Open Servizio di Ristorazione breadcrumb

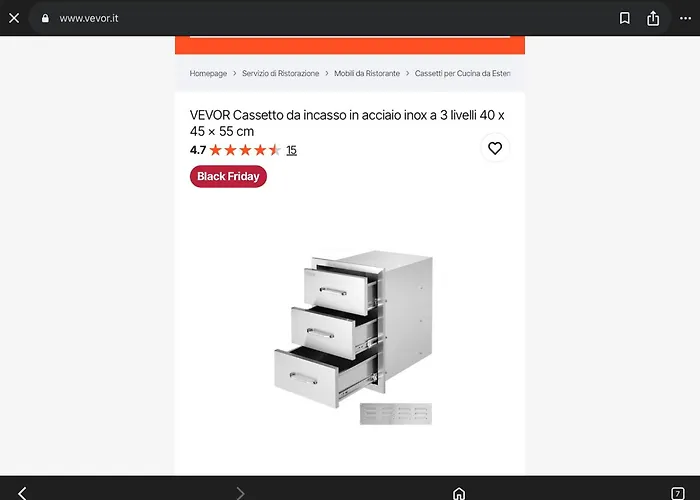280,73
